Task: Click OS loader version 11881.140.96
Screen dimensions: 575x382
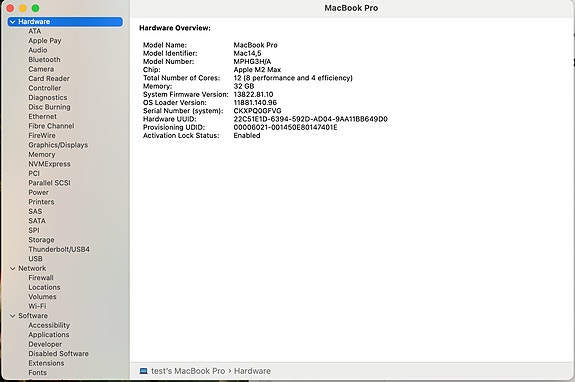Action: pyautogui.click(x=255, y=103)
